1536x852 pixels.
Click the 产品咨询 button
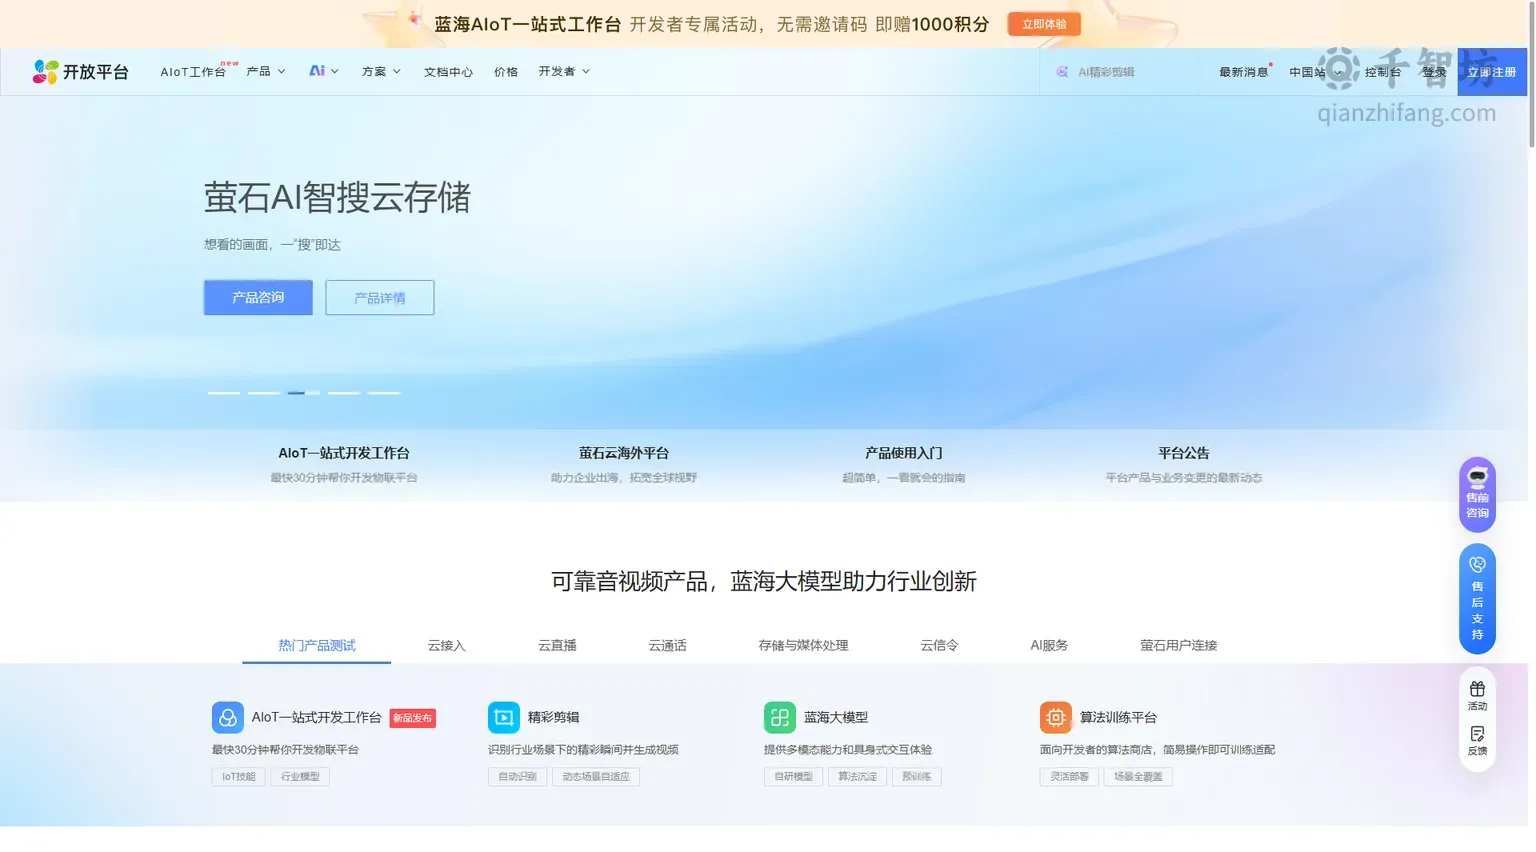point(258,297)
